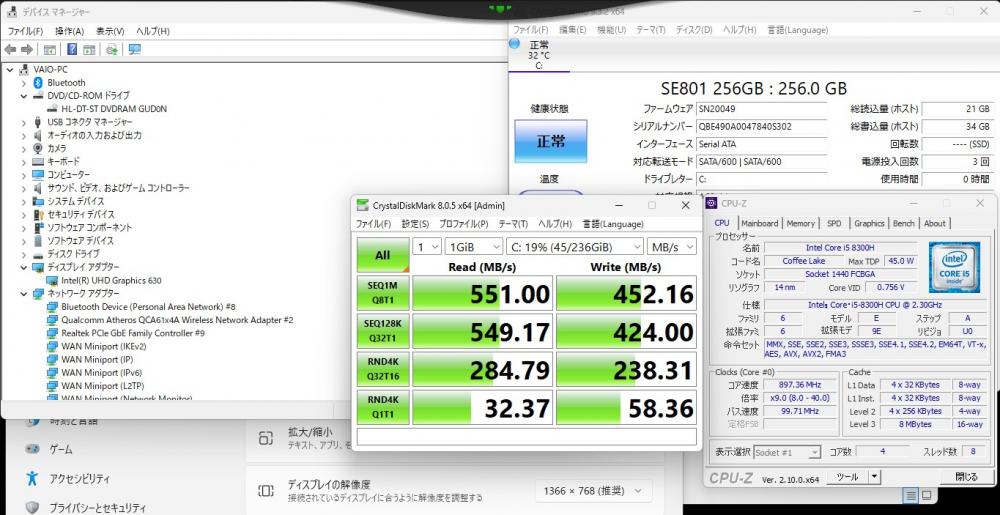1000x515 pixels.
Task: Click the back arrow in Device Manager toolbar
Action: click(10, 50)
